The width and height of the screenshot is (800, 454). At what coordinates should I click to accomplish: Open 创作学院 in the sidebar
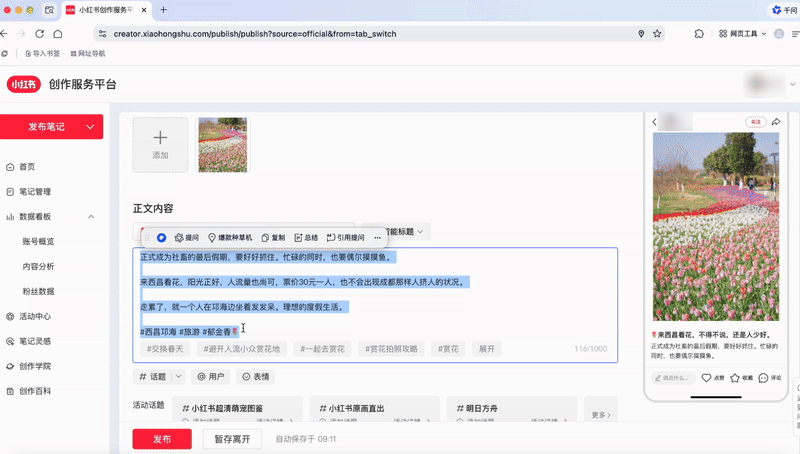click(35, 366)
